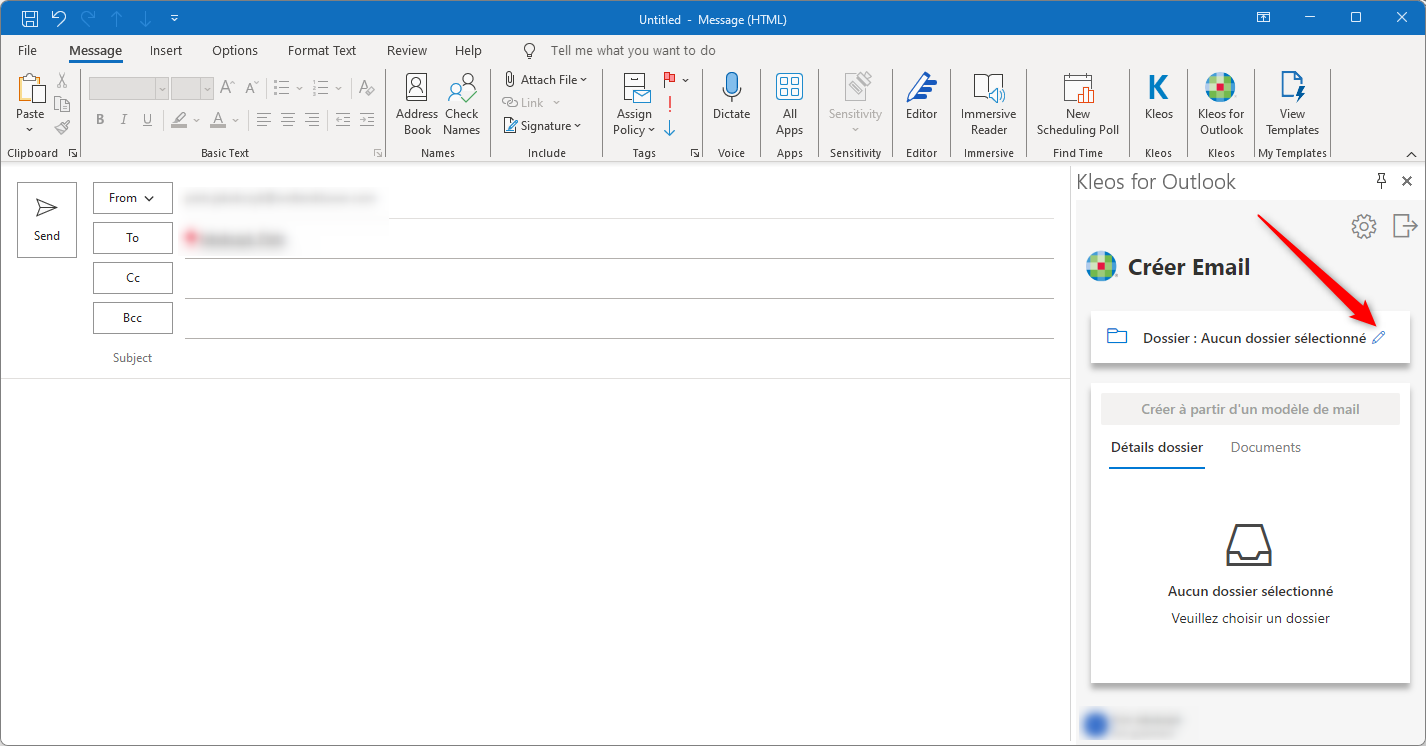Launch Immersive Reader

pyautogui.click(x=988, y=104)
